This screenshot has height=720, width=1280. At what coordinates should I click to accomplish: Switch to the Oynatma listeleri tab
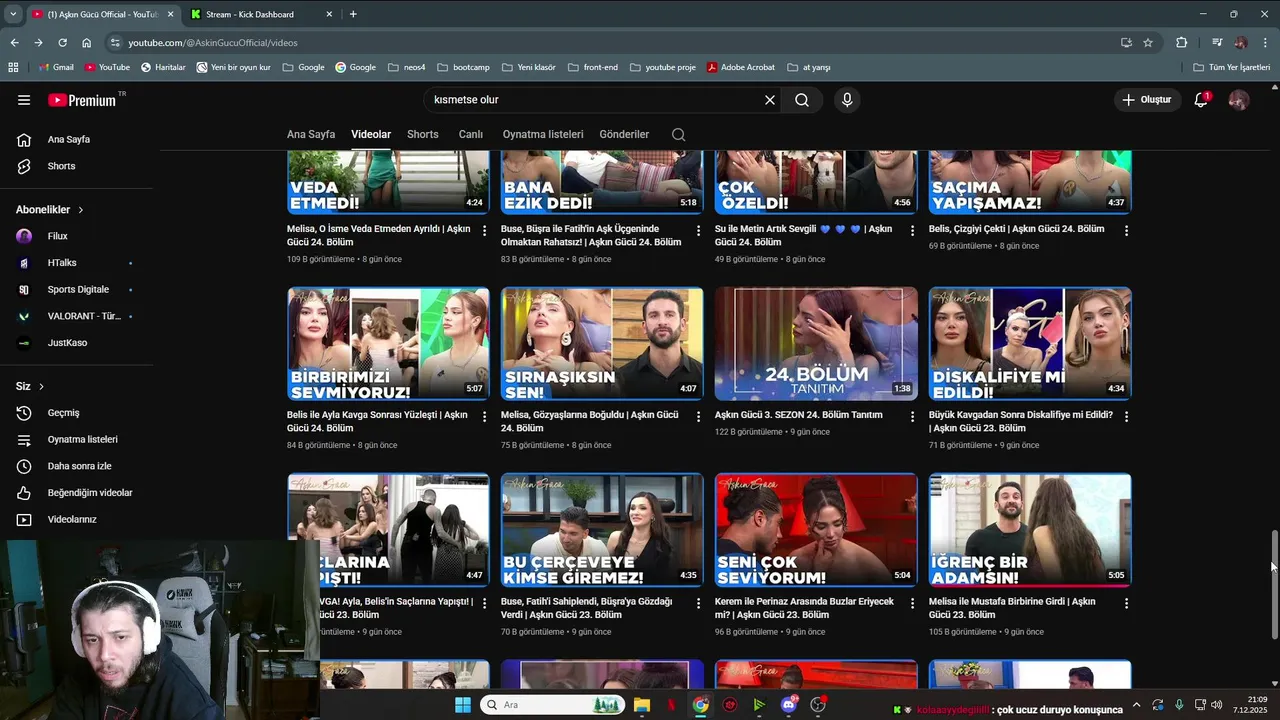click(x=543, y=134)
